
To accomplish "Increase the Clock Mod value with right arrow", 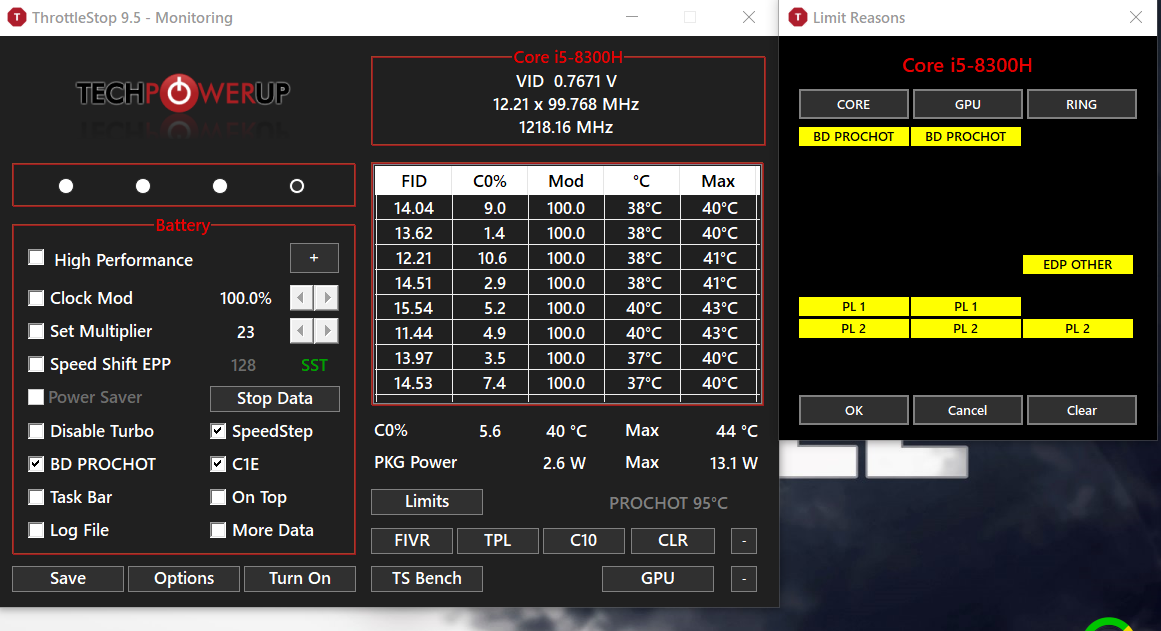I will click(327, 298).
